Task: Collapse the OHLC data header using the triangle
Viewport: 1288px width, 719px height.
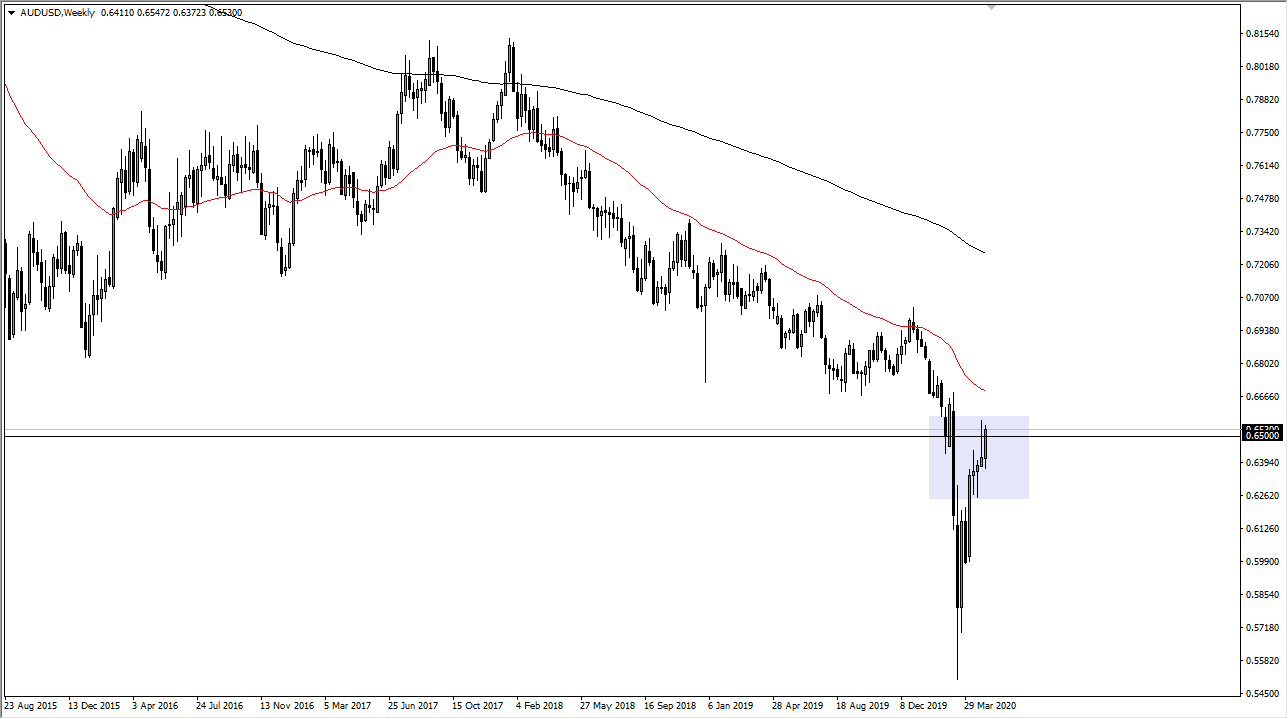Action: 11,13
